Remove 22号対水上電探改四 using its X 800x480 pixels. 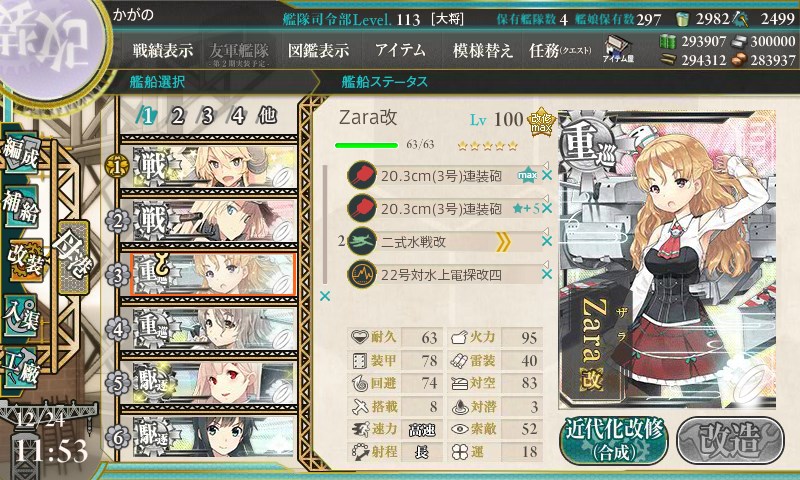tap(547, 274)
